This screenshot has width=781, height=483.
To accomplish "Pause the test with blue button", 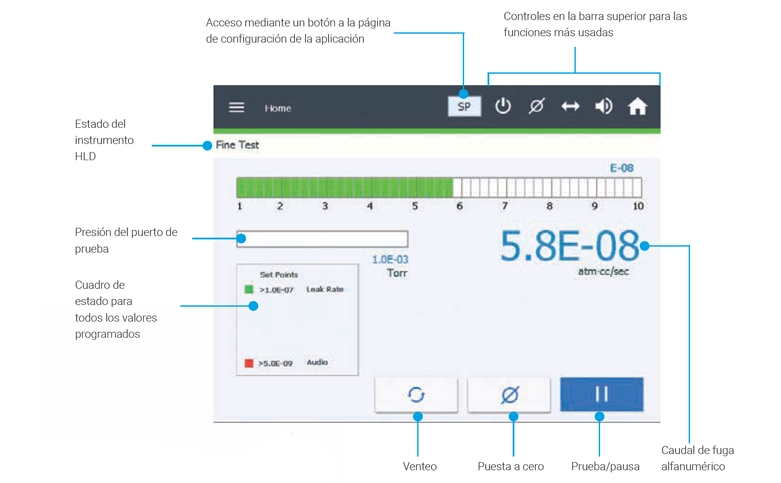I will (601, 395).
